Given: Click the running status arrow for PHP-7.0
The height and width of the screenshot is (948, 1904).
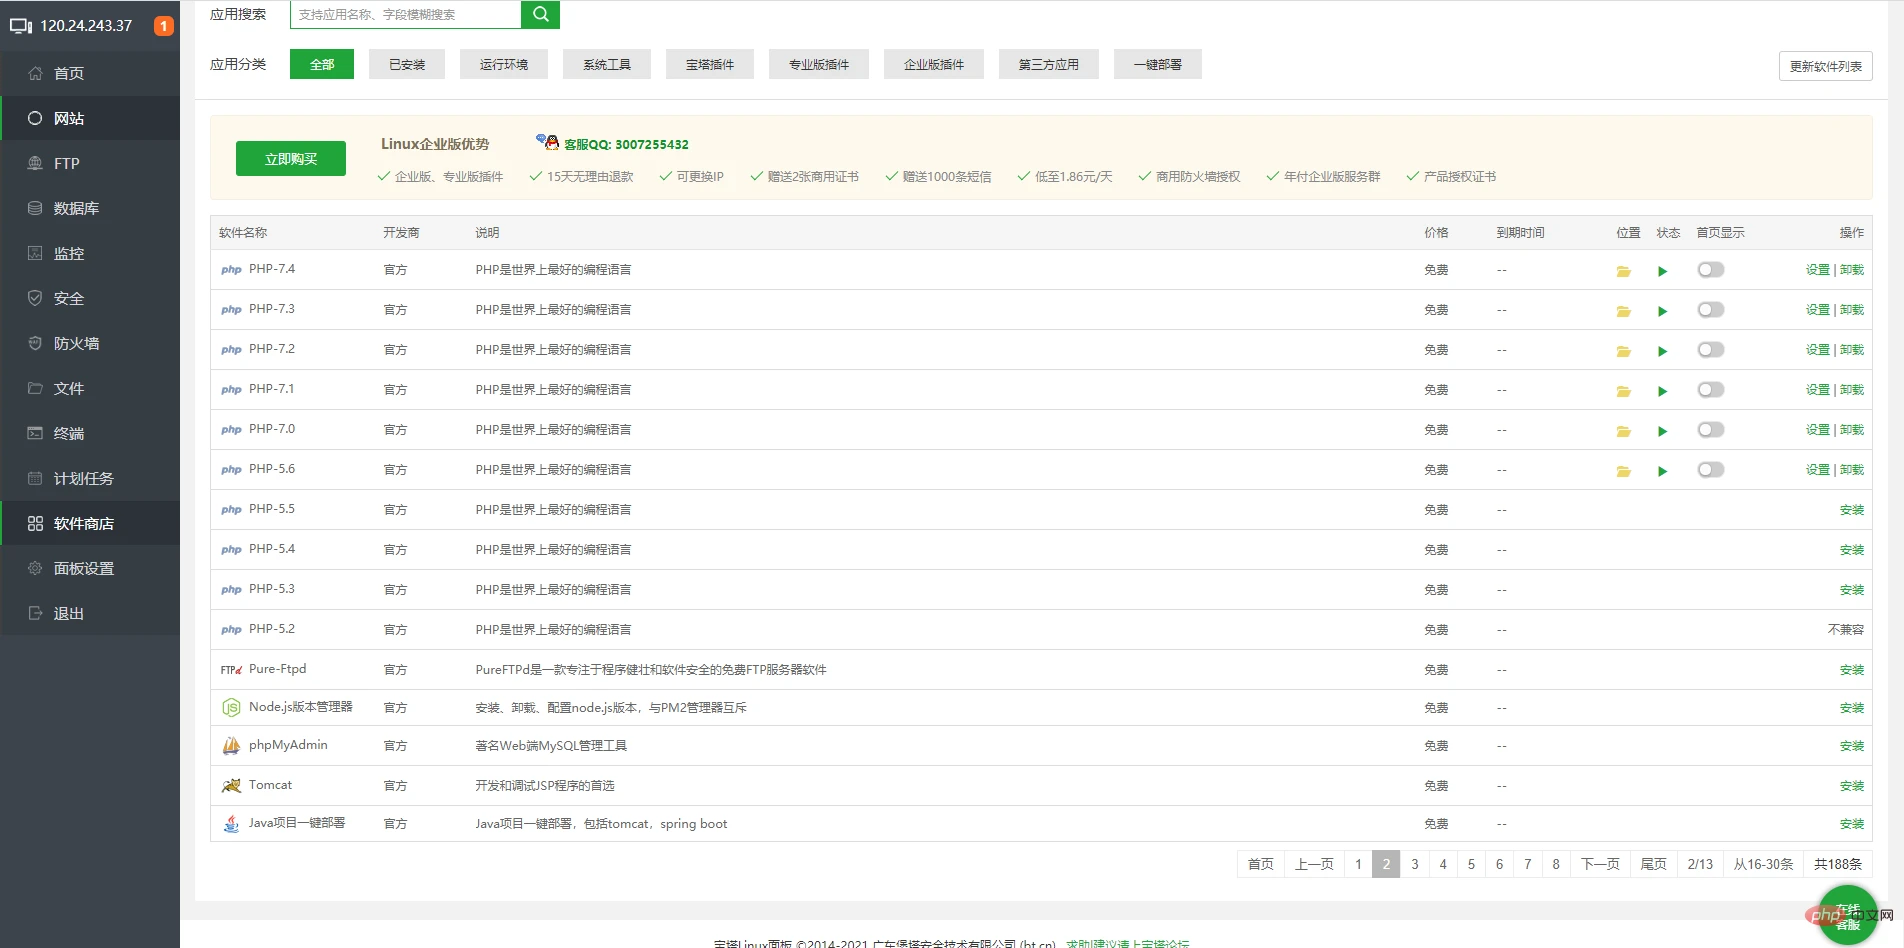Looking at the screenshot, I should [1662, 431].
